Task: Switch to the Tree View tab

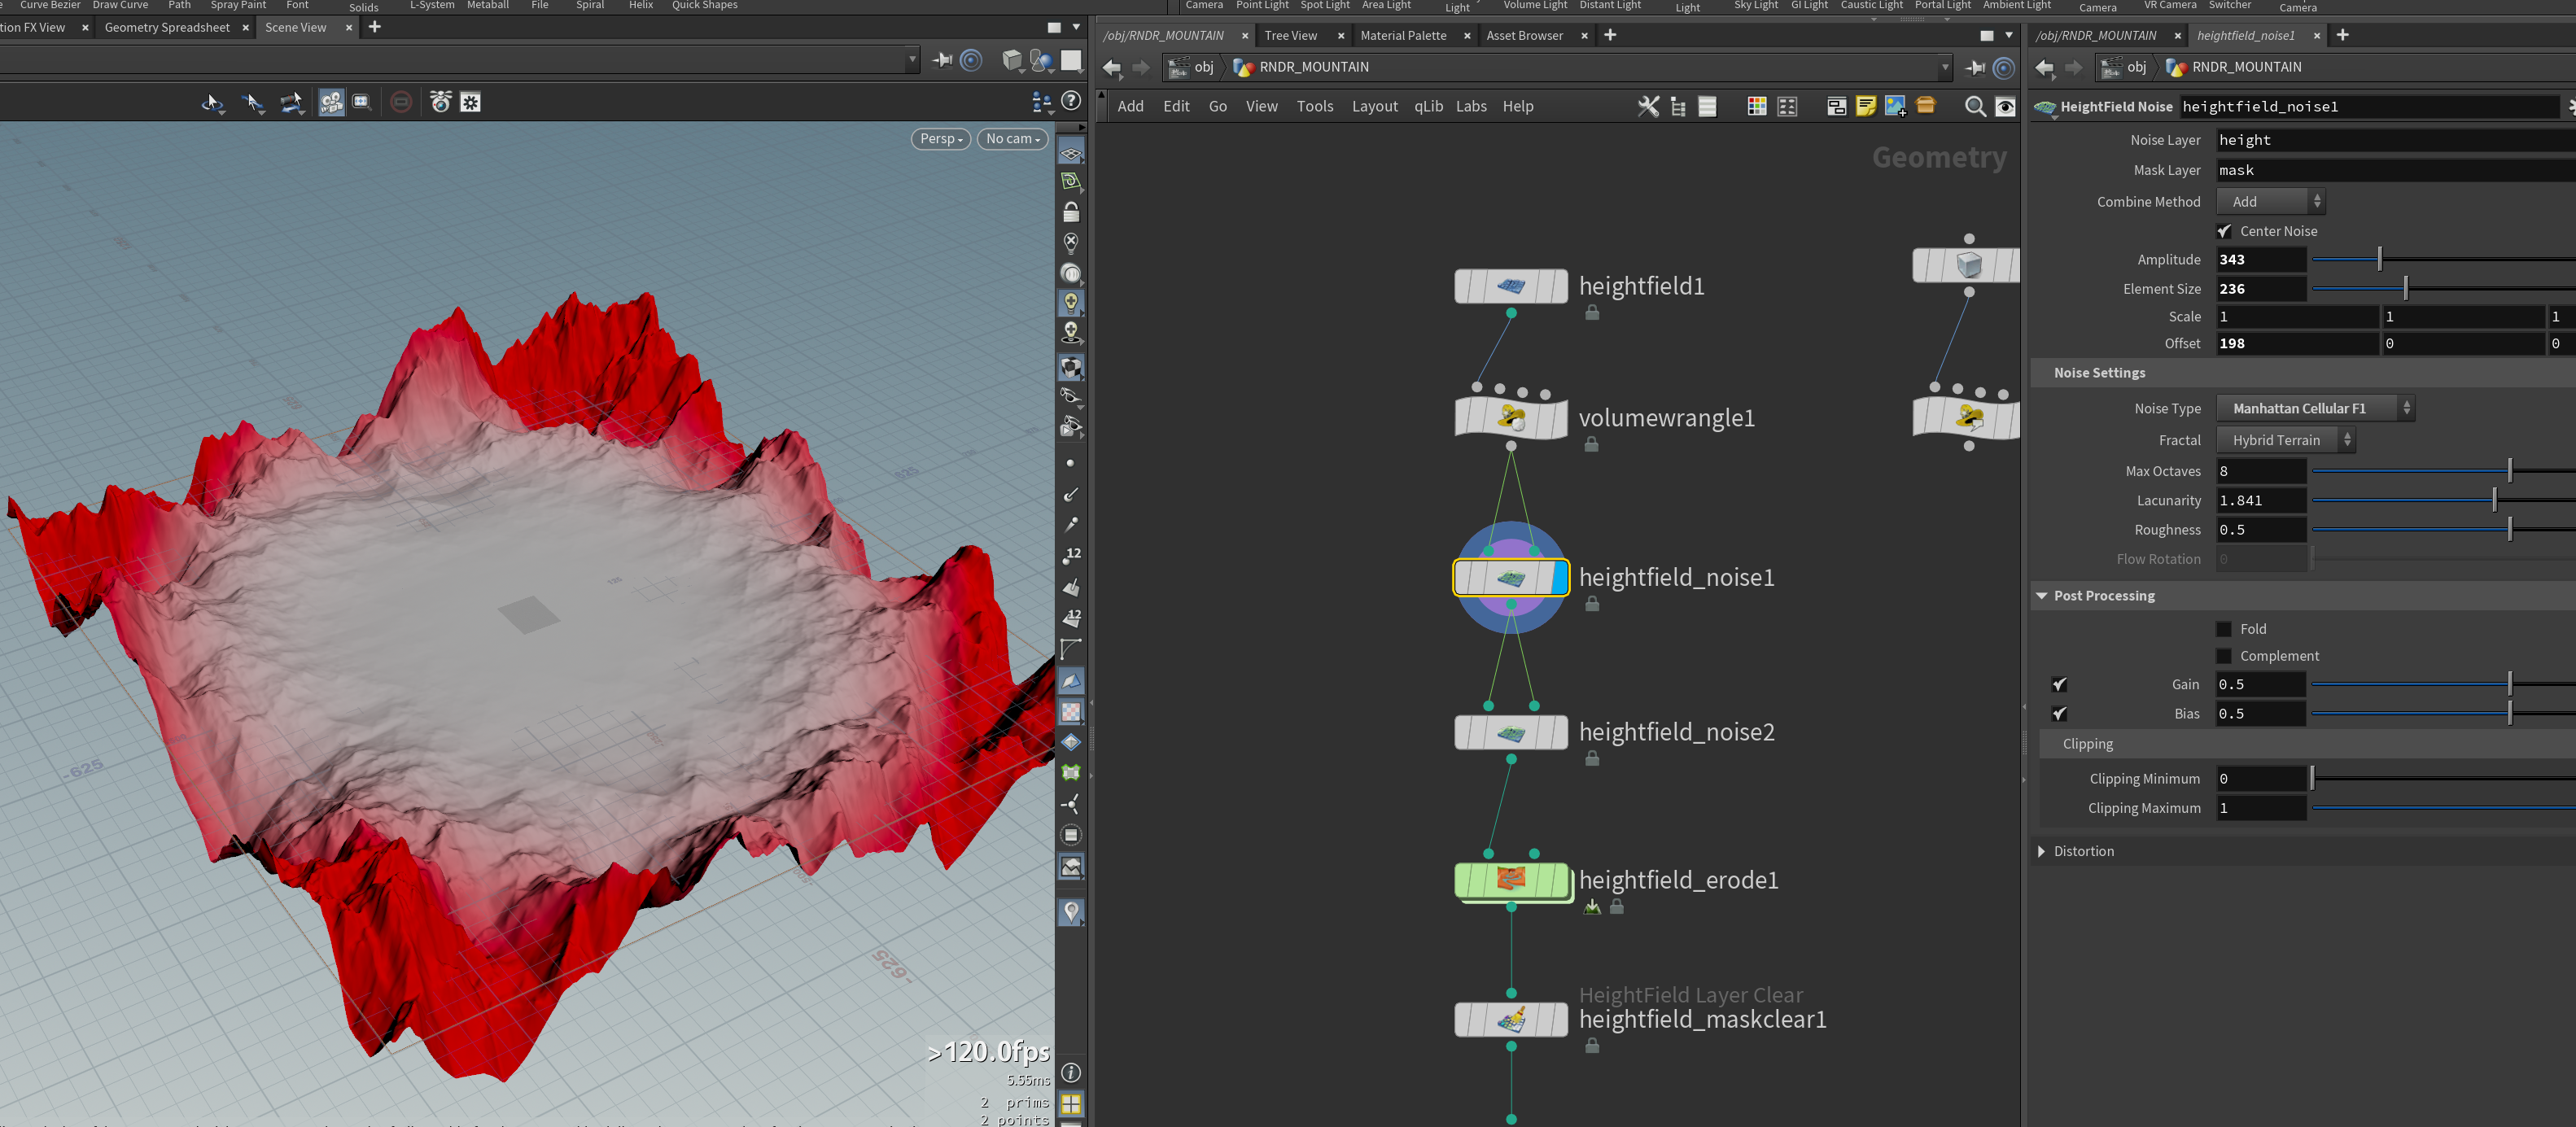Action: 1290,35
